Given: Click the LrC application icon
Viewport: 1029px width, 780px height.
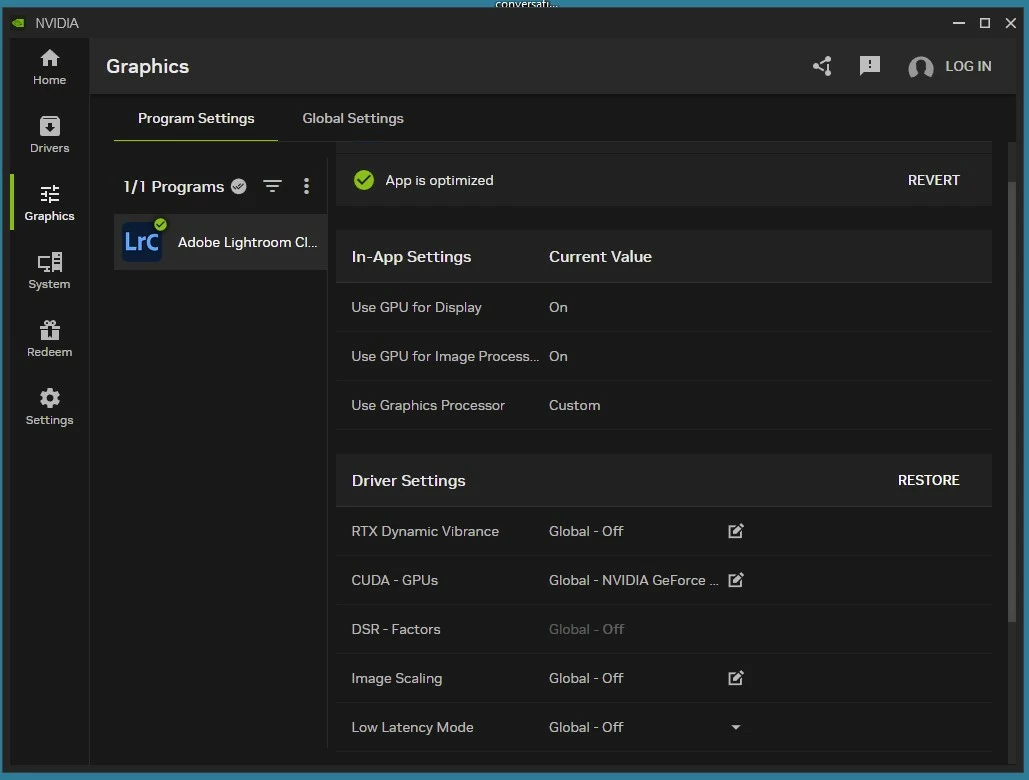Looking at the screenshot, I should tap(142, 242).
